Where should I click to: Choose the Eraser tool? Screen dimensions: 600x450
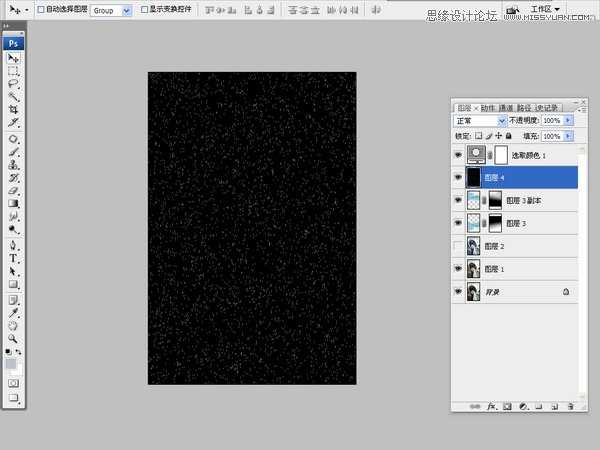[14, 190]
